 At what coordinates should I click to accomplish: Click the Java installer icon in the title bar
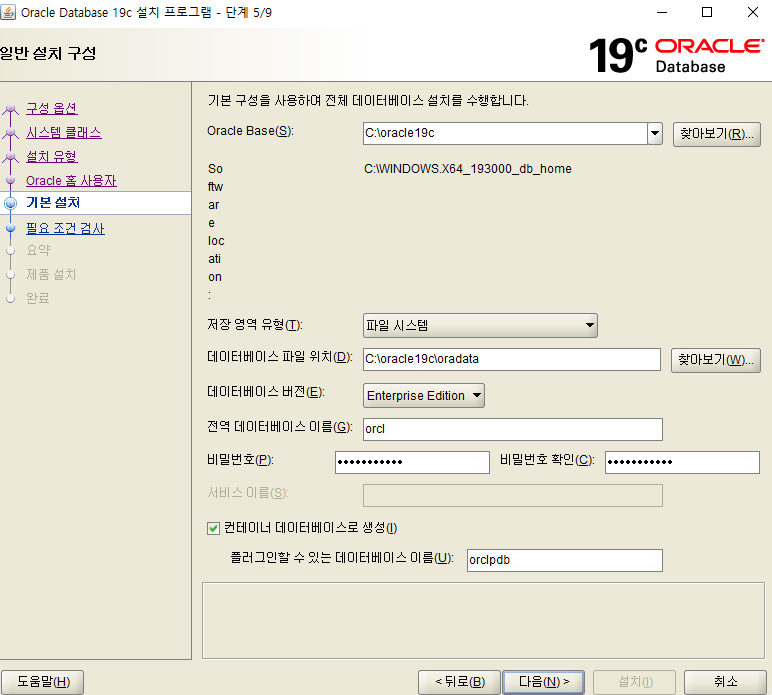tap(8, 12)
